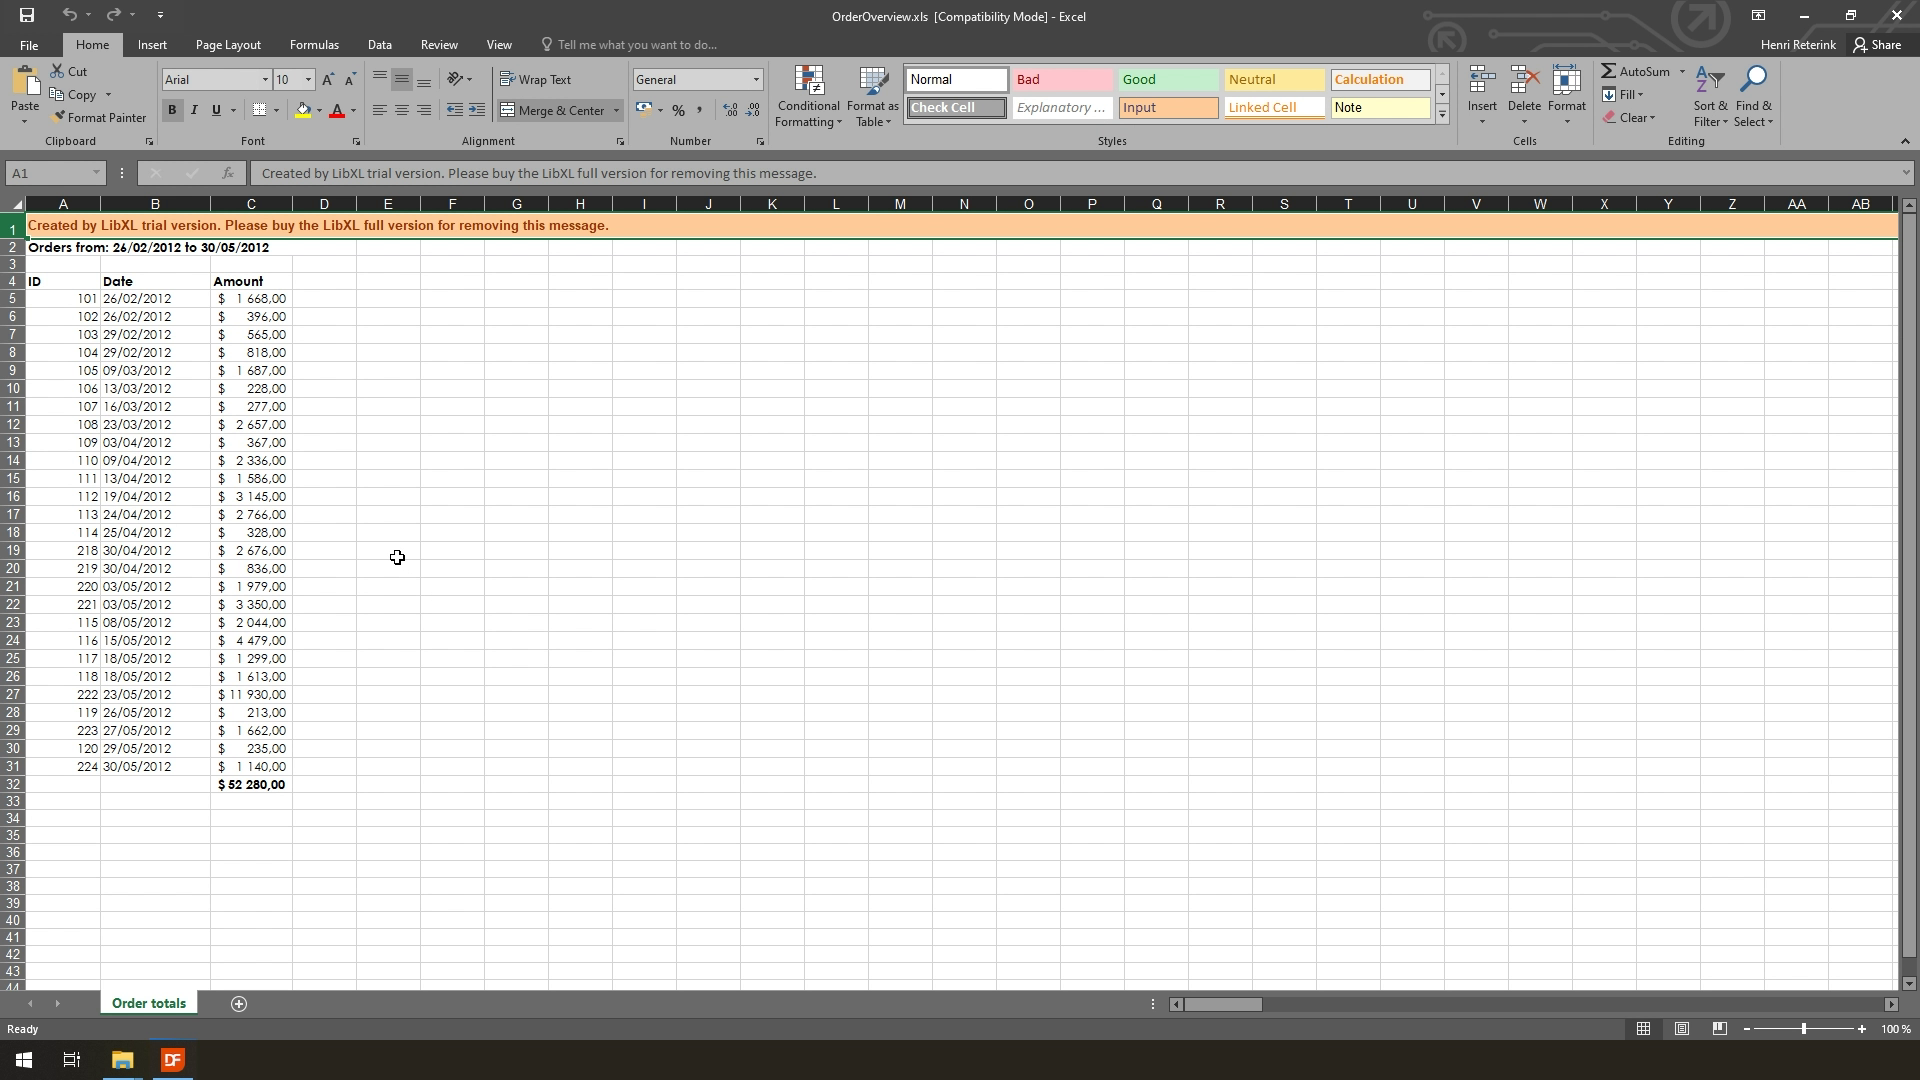Switch to Page Layout view icon

pyautogui.click(x=1682, y=1029)
